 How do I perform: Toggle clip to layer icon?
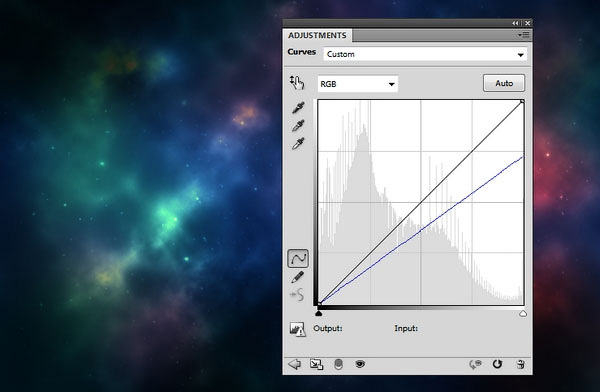(338, 364)
